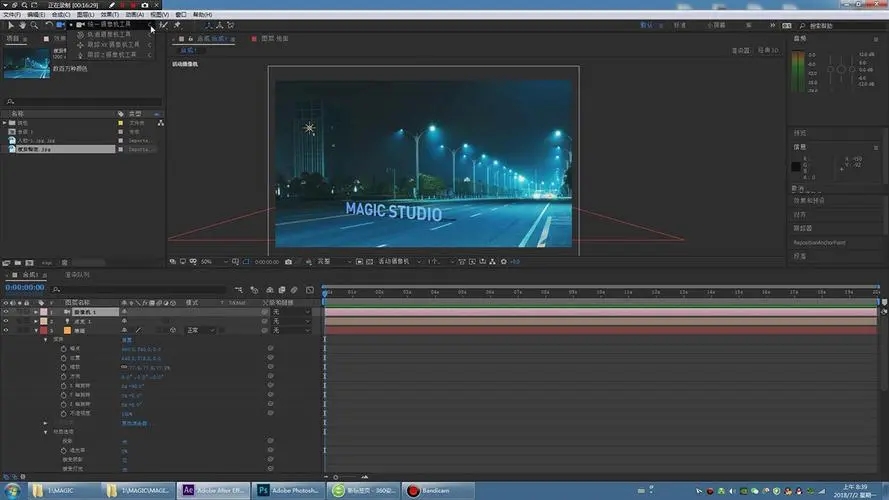The height and width of the screenshot is (500, 889).
Task: Click the playhead marker at timeline start
Action: [x=325, y=293]
